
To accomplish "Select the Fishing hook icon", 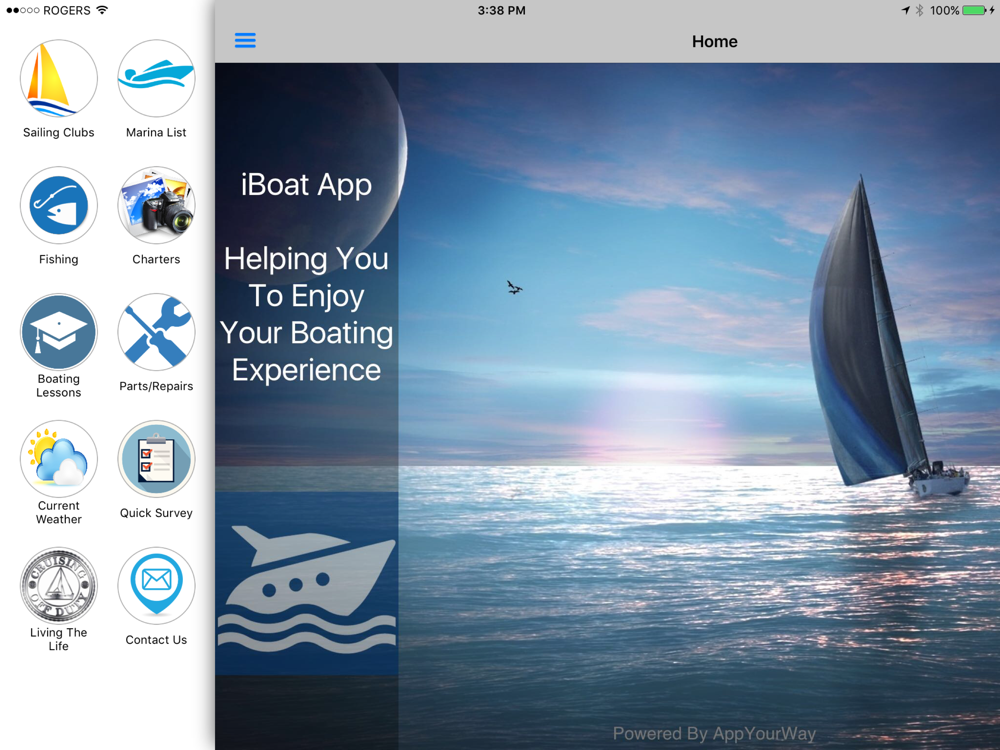I will (58, 206).
